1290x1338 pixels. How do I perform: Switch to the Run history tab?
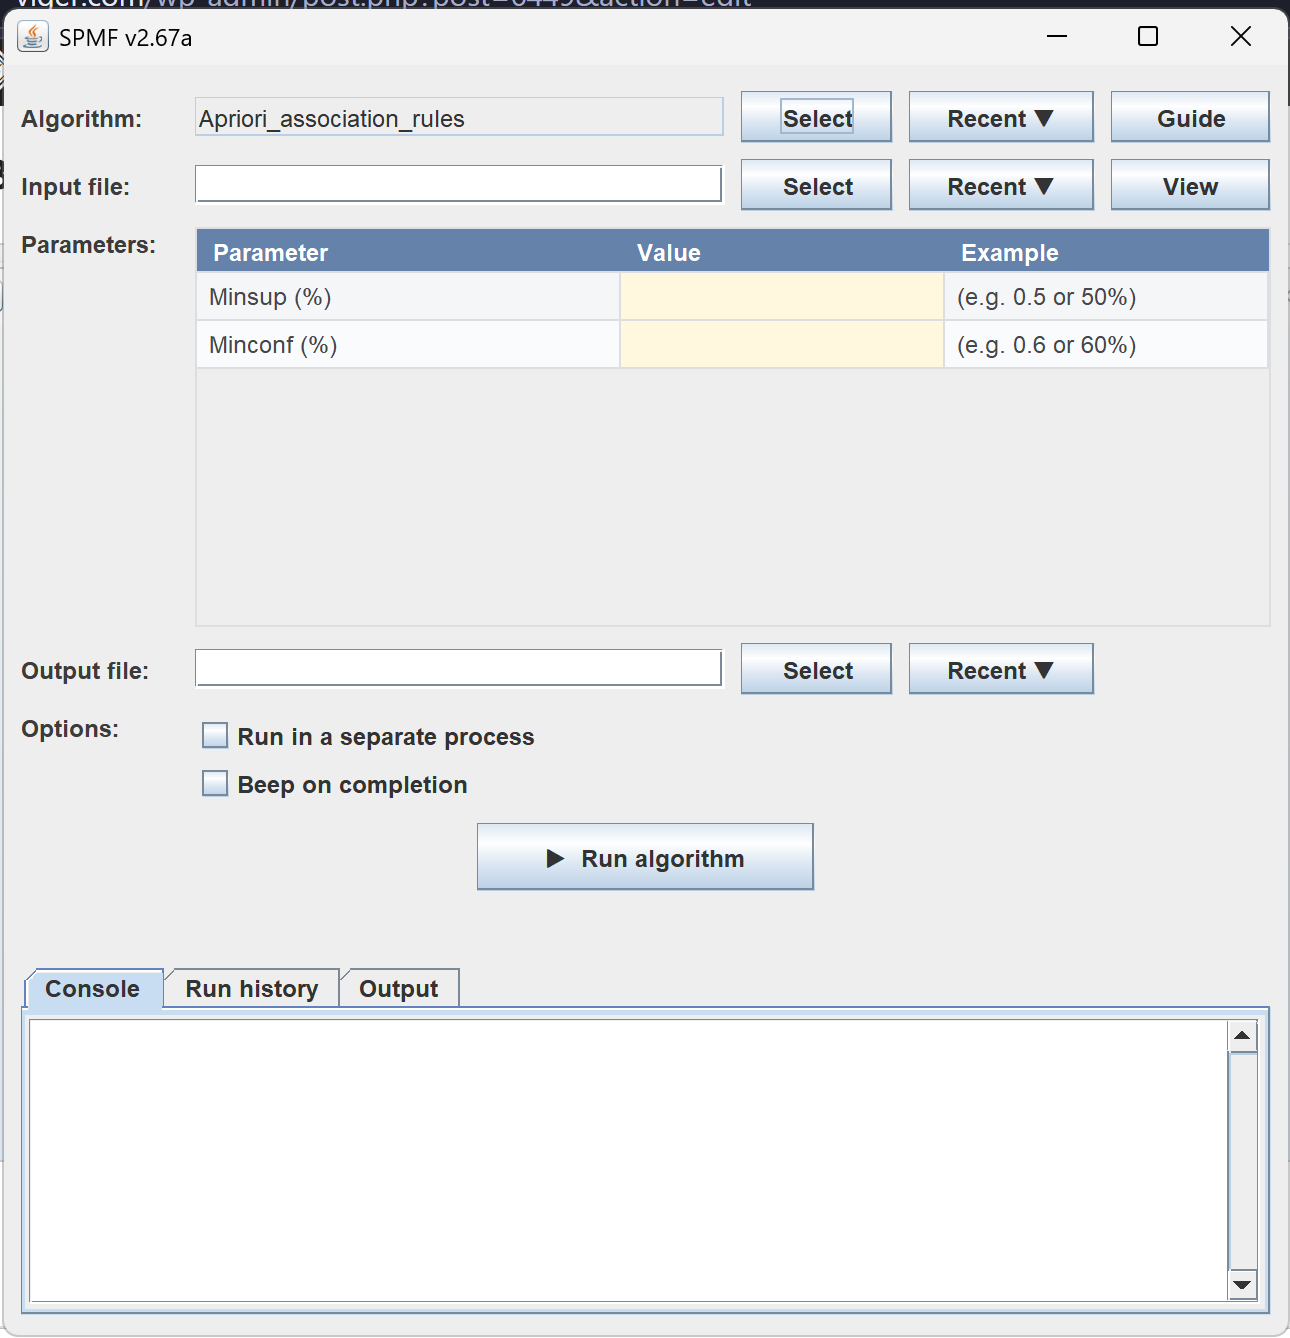pos(252,989)
